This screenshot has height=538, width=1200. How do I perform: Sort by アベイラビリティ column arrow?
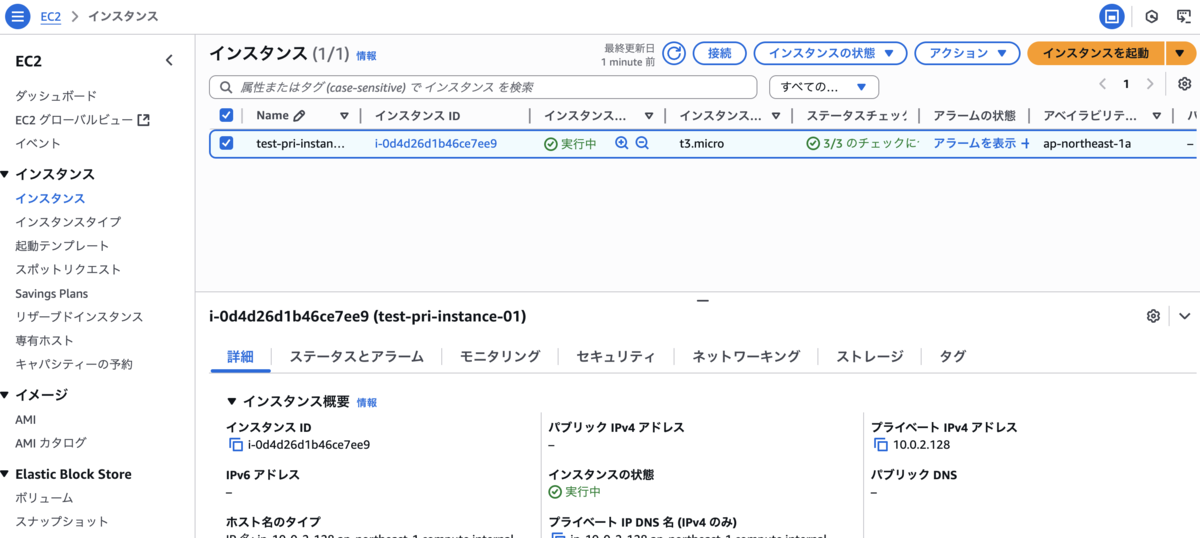[x=1156, y=116]
